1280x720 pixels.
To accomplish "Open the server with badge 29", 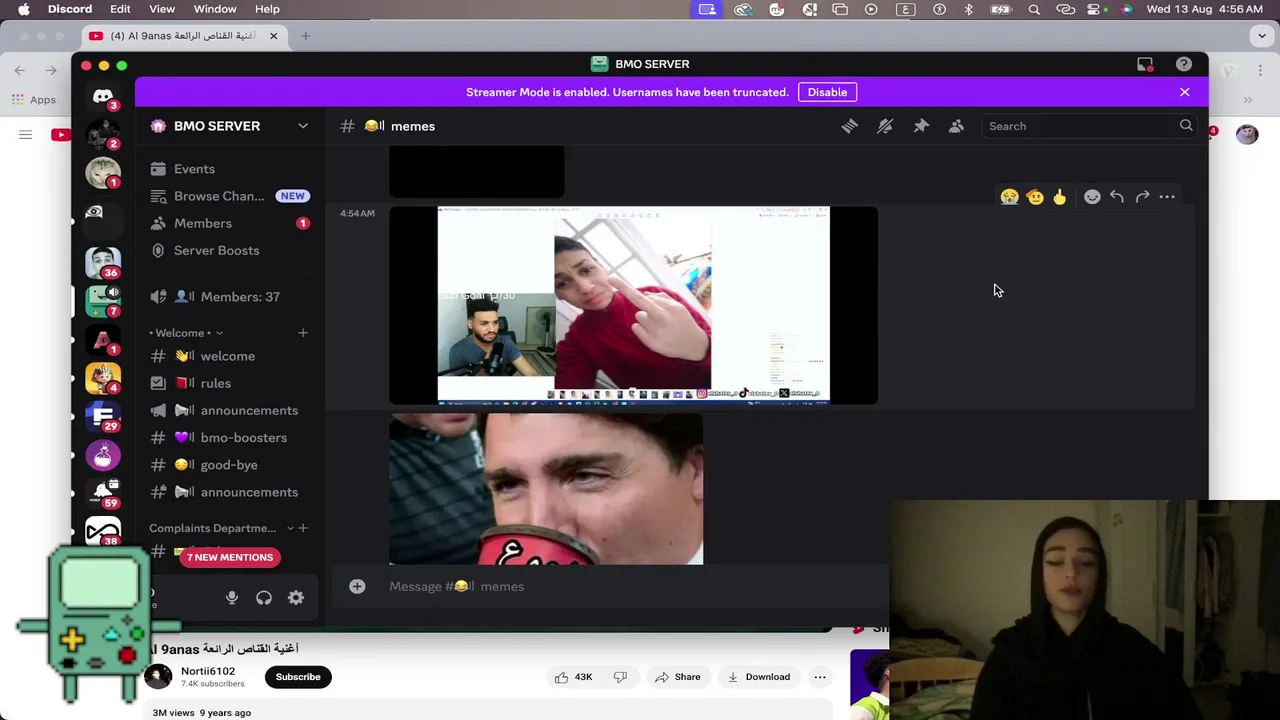I will (103, 416).
